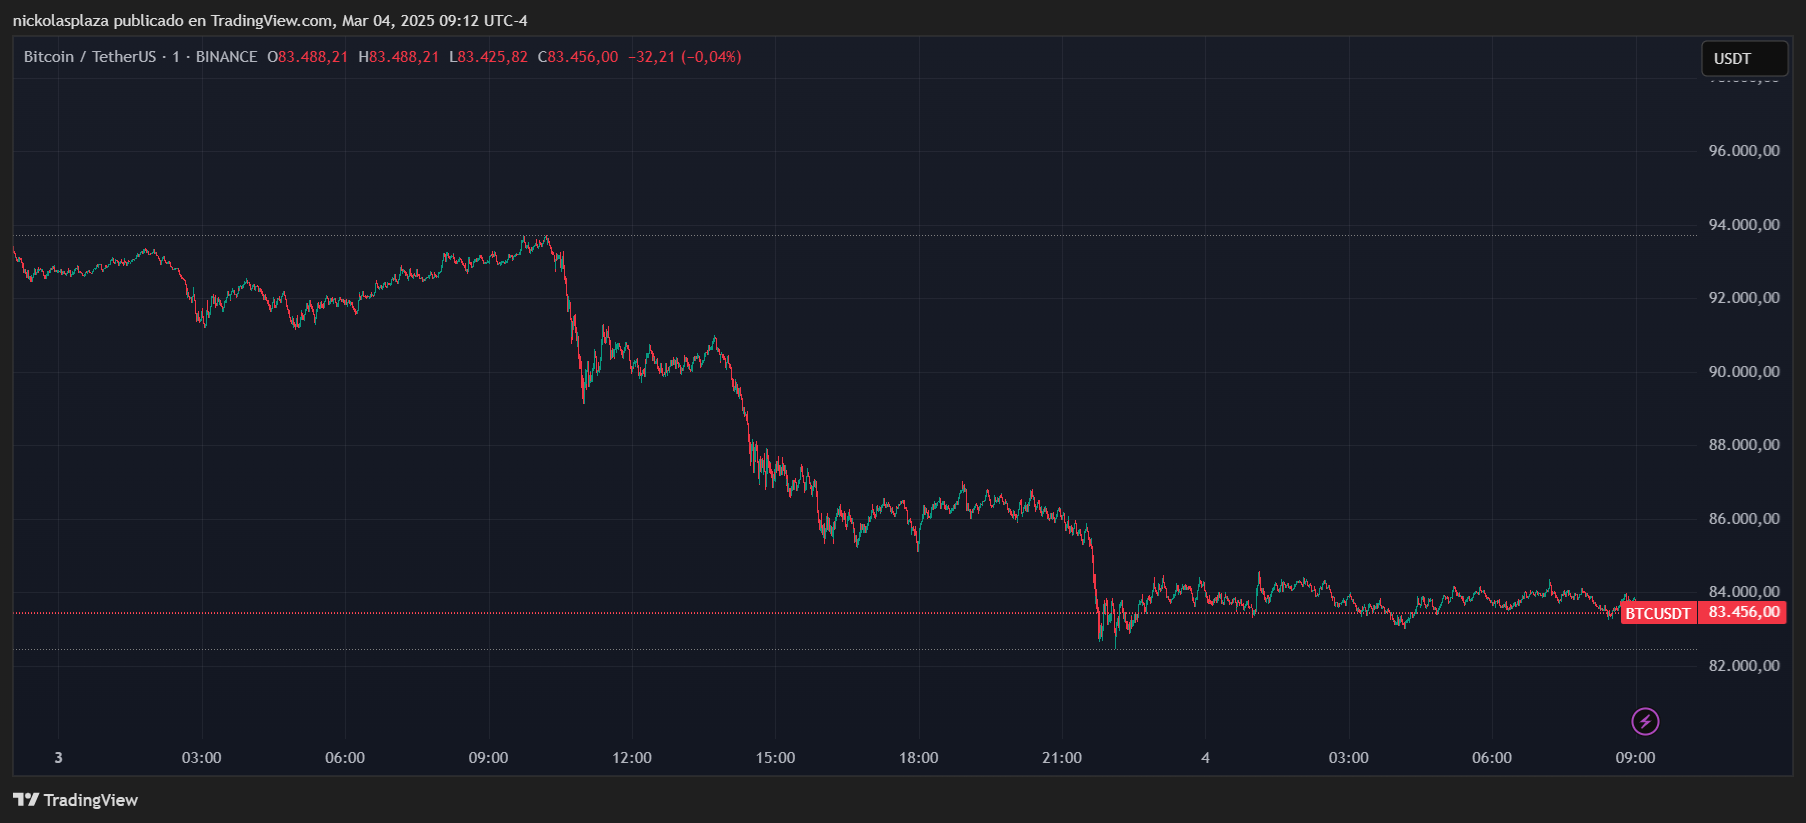This screenshot has width=1806, height=823.
Task: Open the USDT currency dropdown
Action: point(1744,59)
